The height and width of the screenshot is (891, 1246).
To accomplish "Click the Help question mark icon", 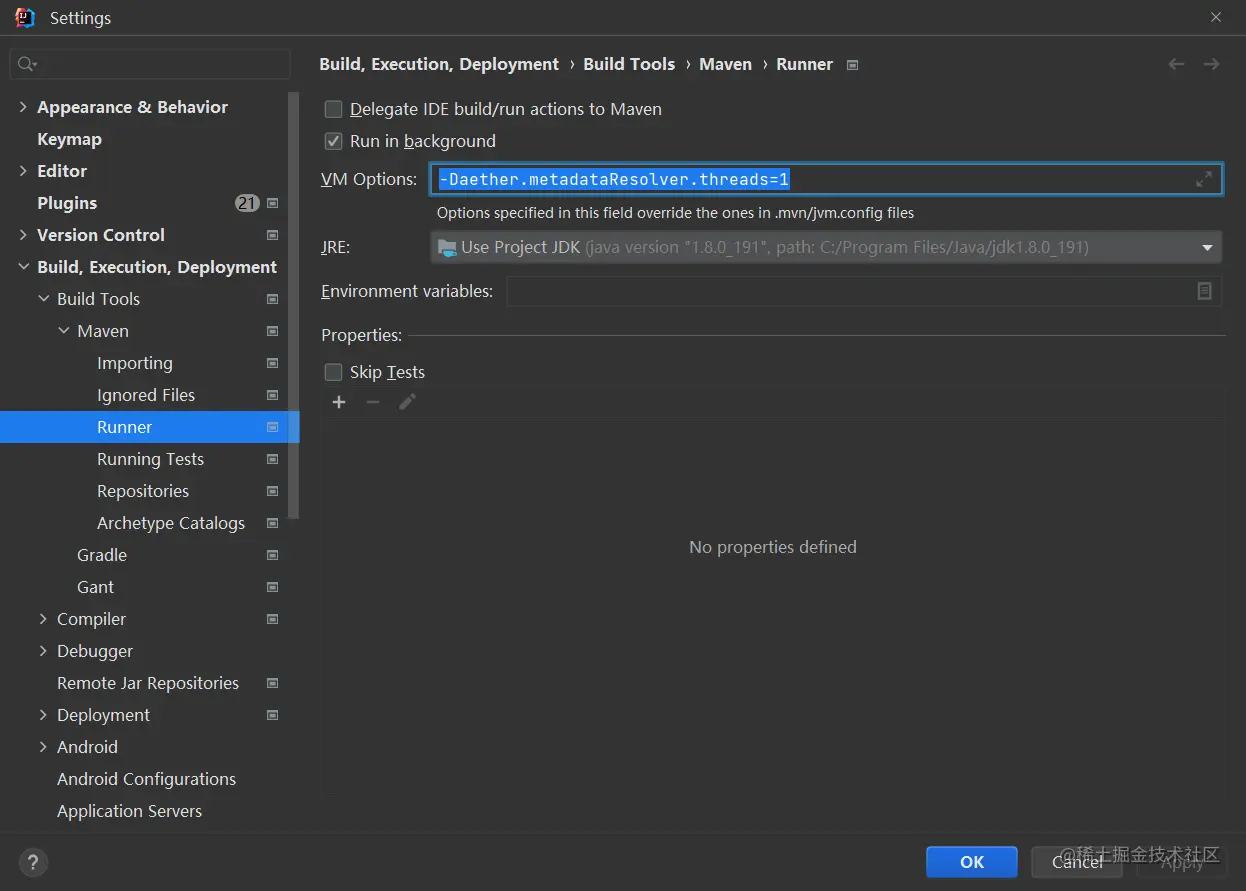I will [x=33, y=862].
